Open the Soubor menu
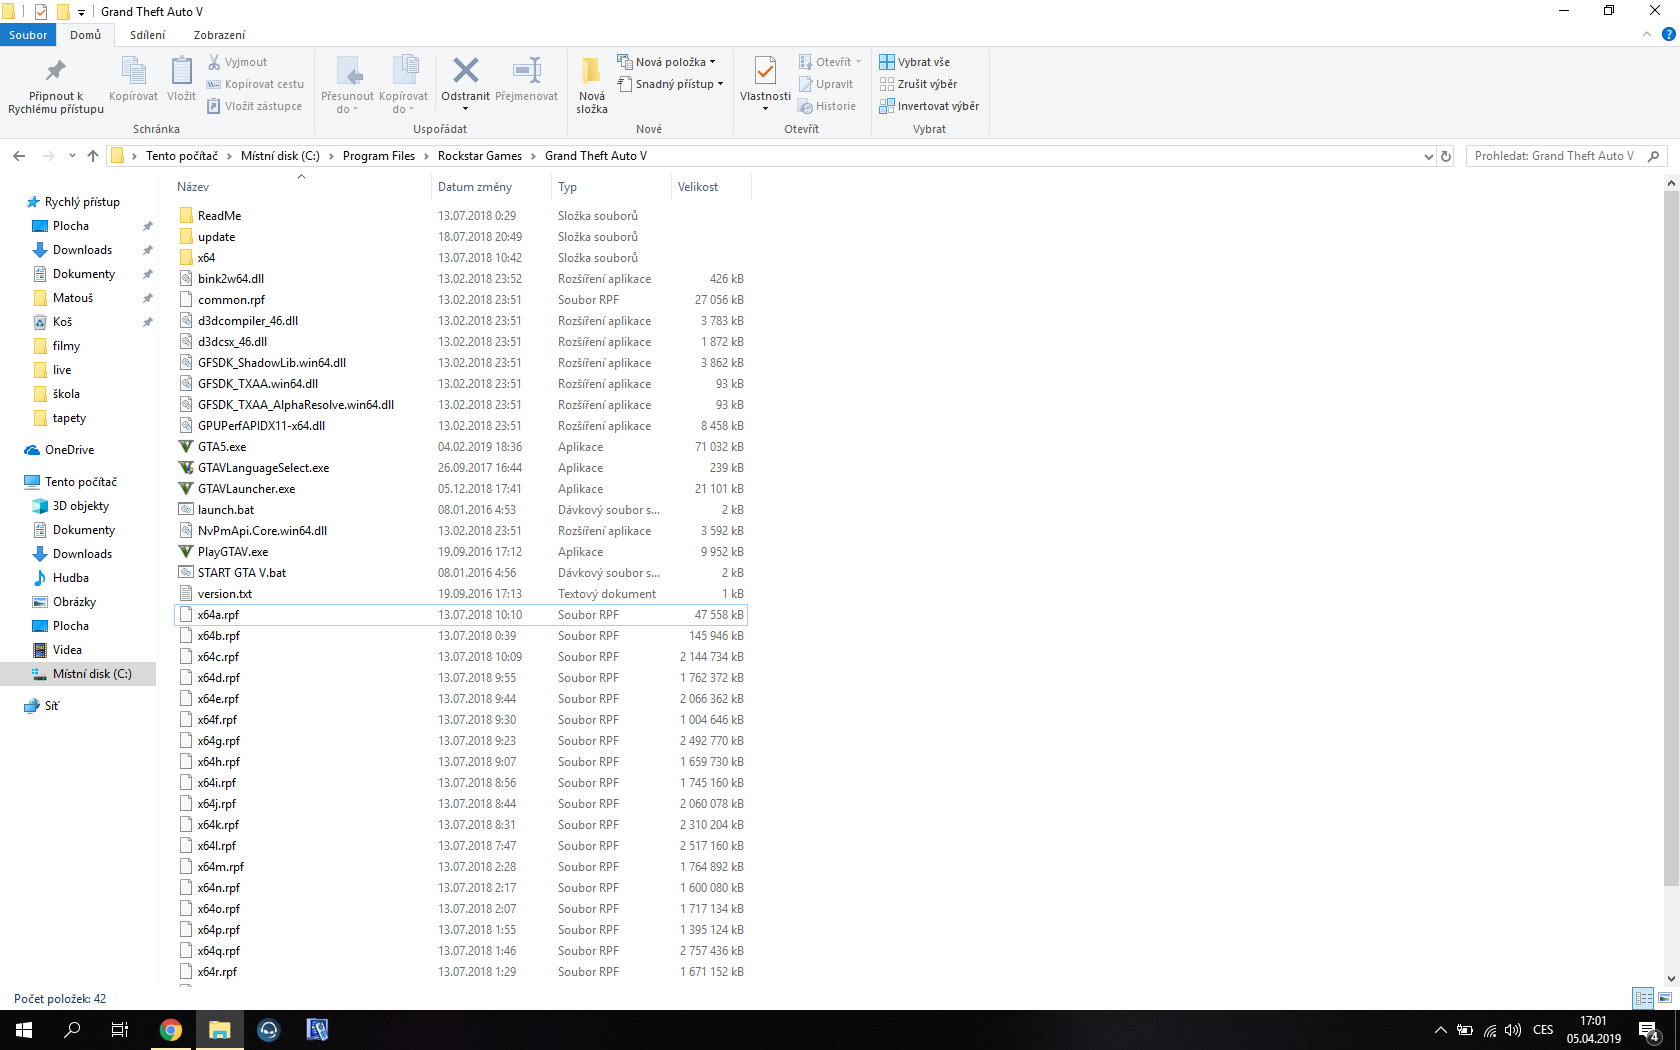This screenshot has height=1050, width=1680. click(28, 35)
